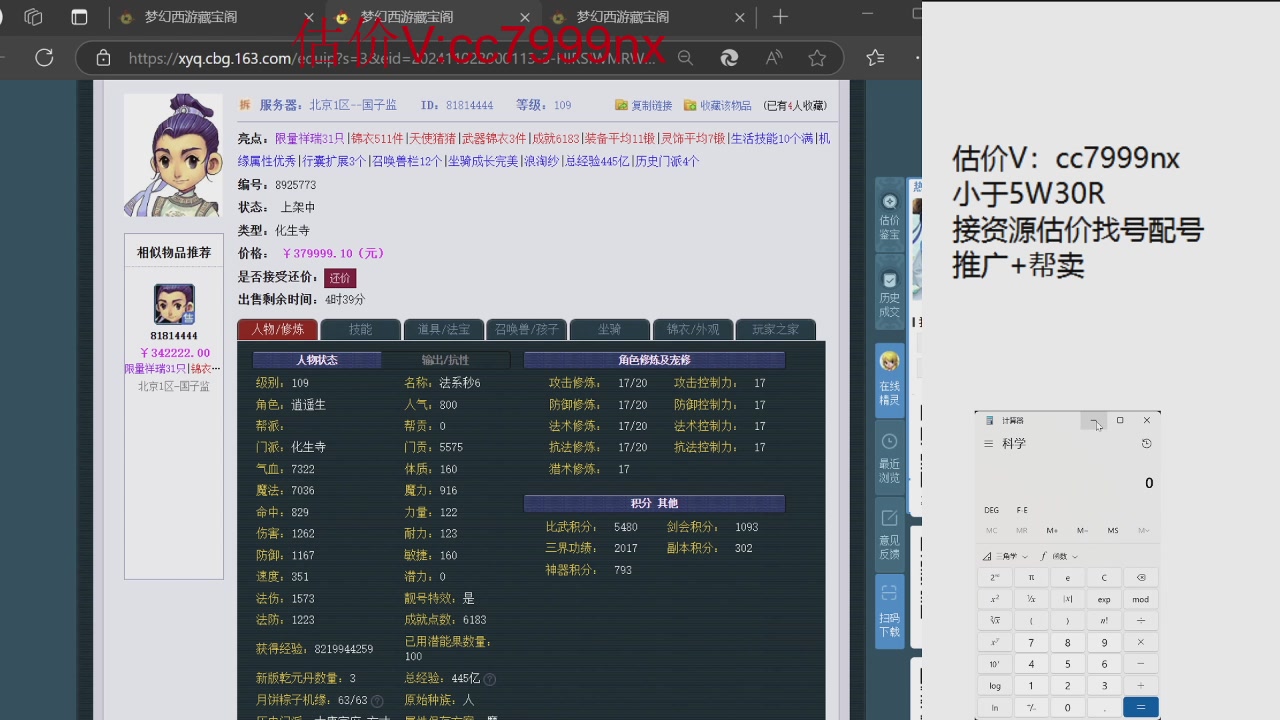1280x720 pixels.
Task: Click the 月饼粽子机缘 help question mark
Action: 377,701
